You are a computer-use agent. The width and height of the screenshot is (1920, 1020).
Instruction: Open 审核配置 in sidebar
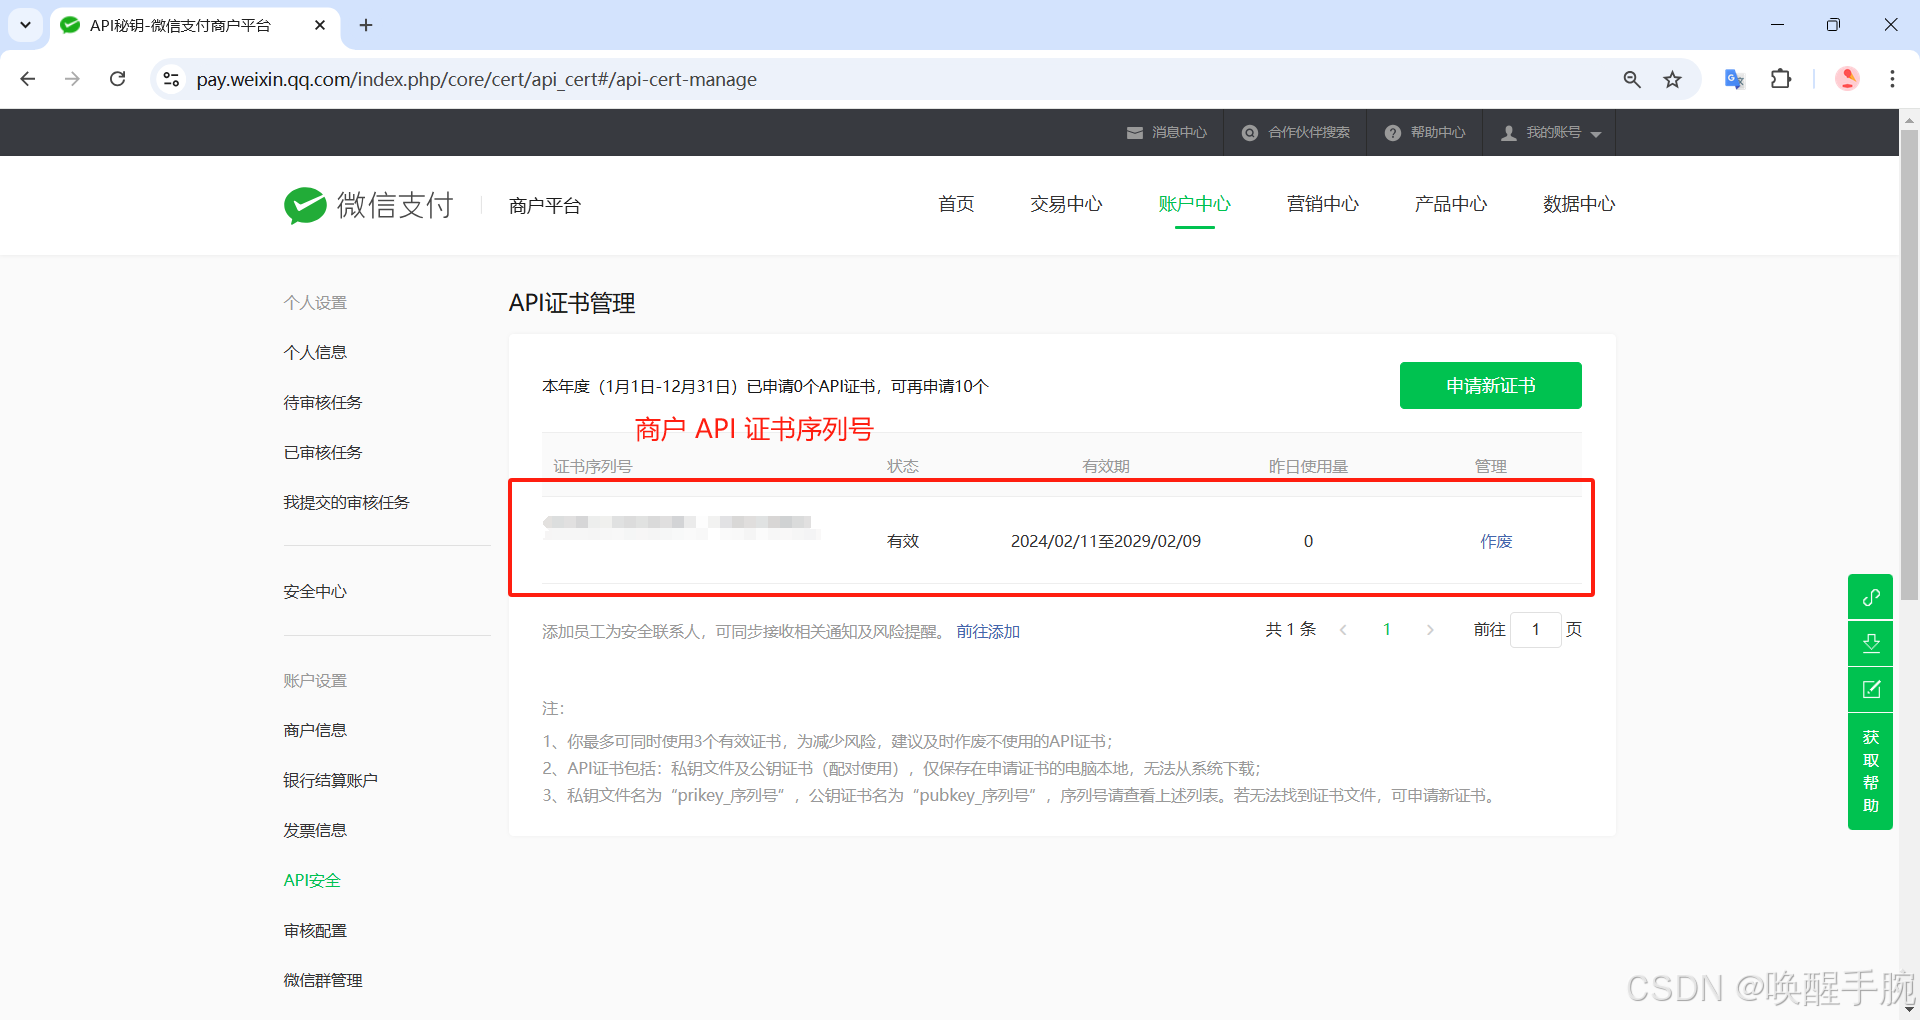point(315,930)
